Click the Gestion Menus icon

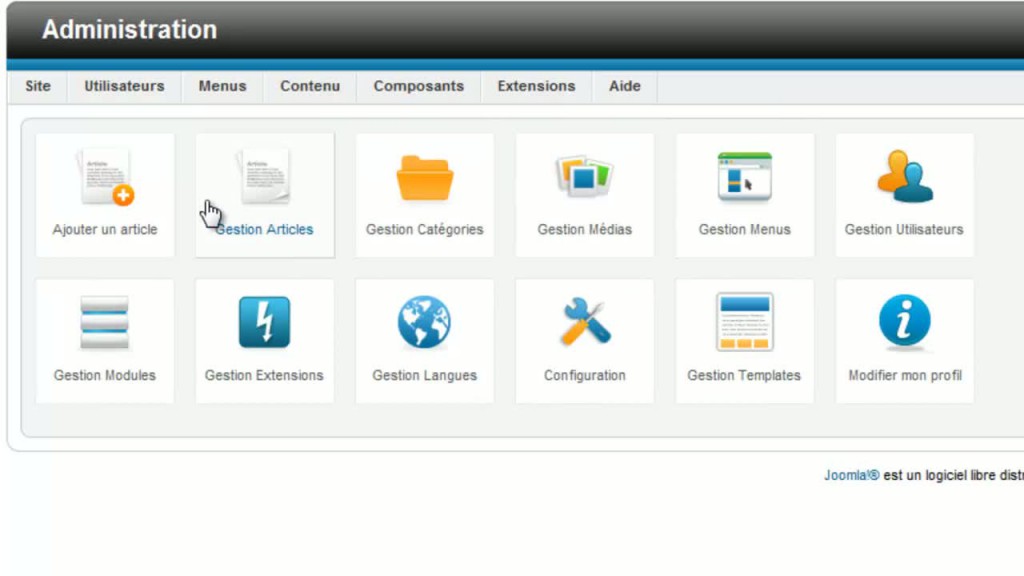[745, 179]
